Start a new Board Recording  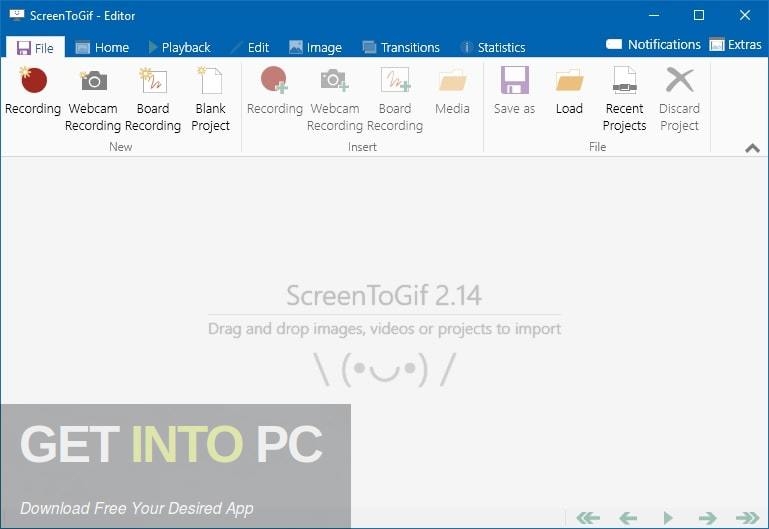click(x=153, y=100)
